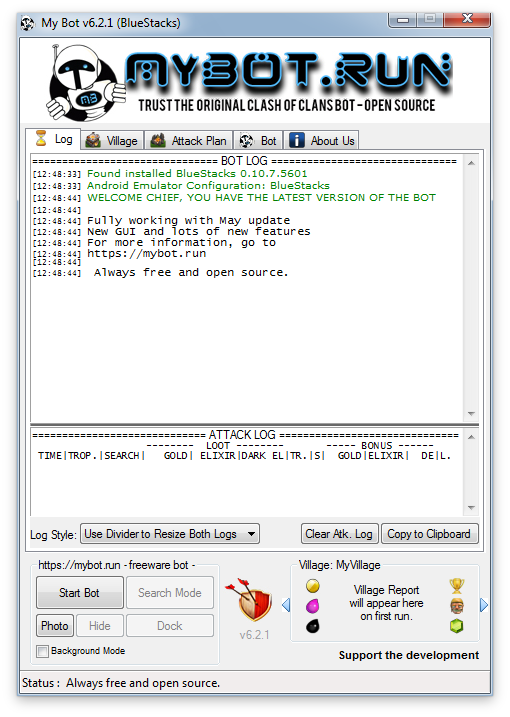This screenshot has height=717, width=510.
Task: Click the green gem icon
Action: 456,626
